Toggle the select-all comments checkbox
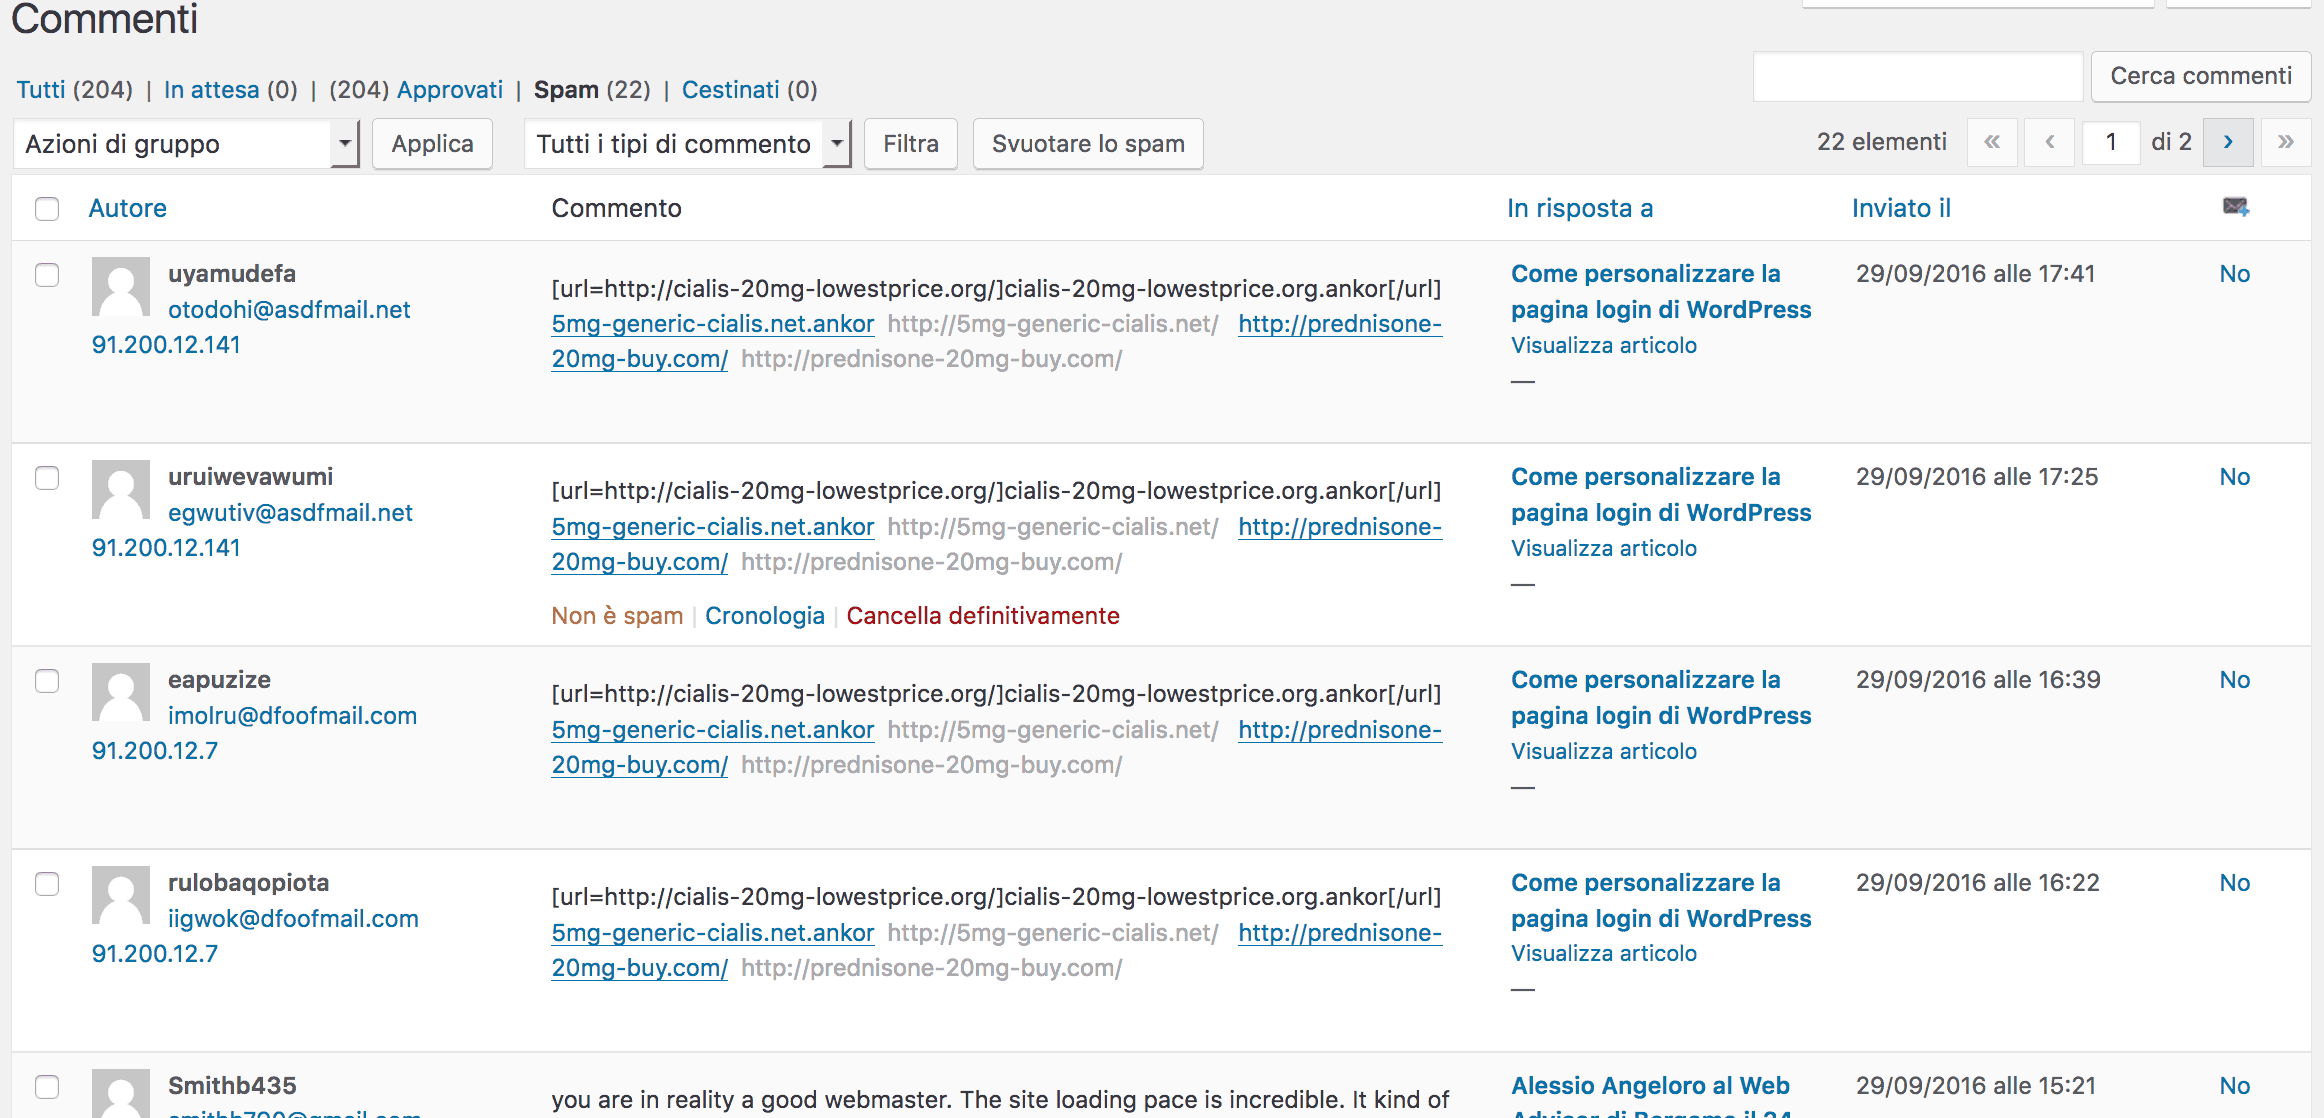Screen dimensions: 2324x1118 point(47,208)
